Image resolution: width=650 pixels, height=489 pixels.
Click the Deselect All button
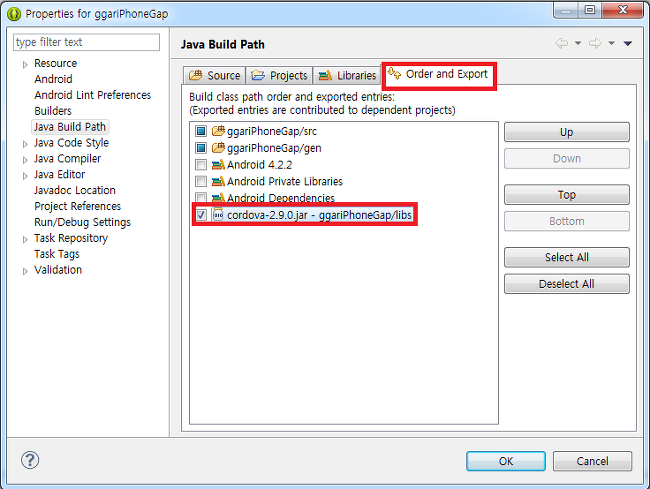567,284
